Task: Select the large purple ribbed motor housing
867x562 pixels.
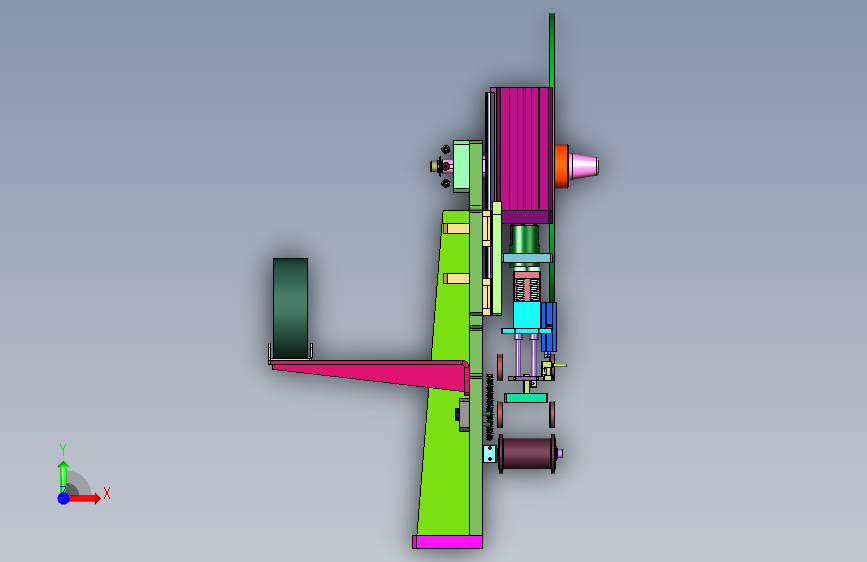Action: [x=523, y=155]
